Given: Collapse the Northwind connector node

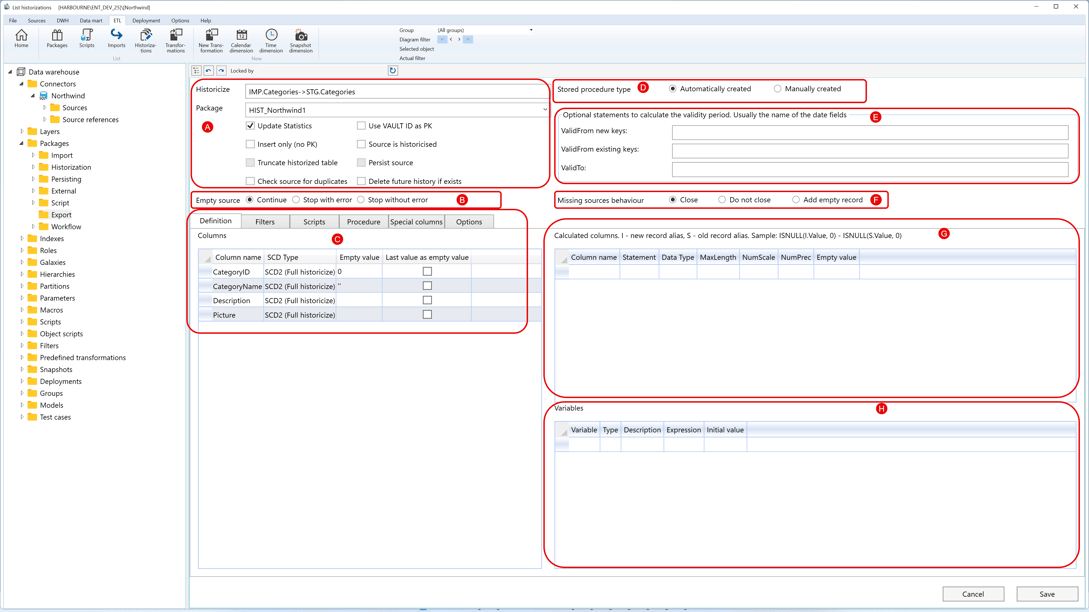Looking at the screenshot, I should coord(33,96).
